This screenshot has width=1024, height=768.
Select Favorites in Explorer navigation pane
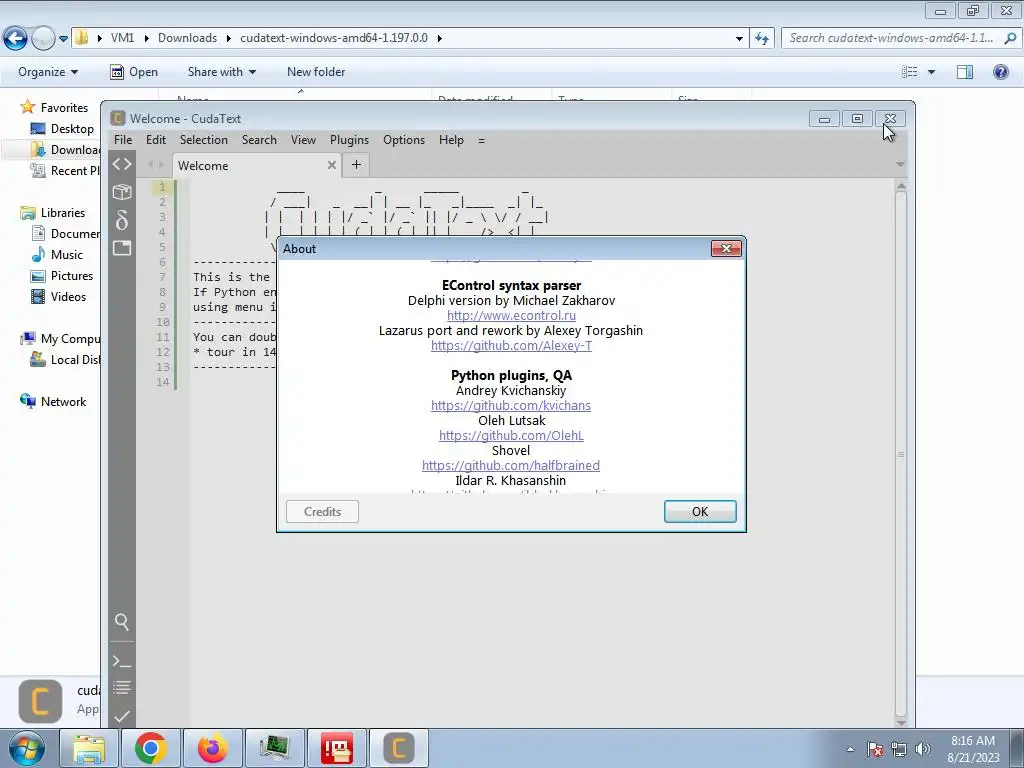(55, 108)
